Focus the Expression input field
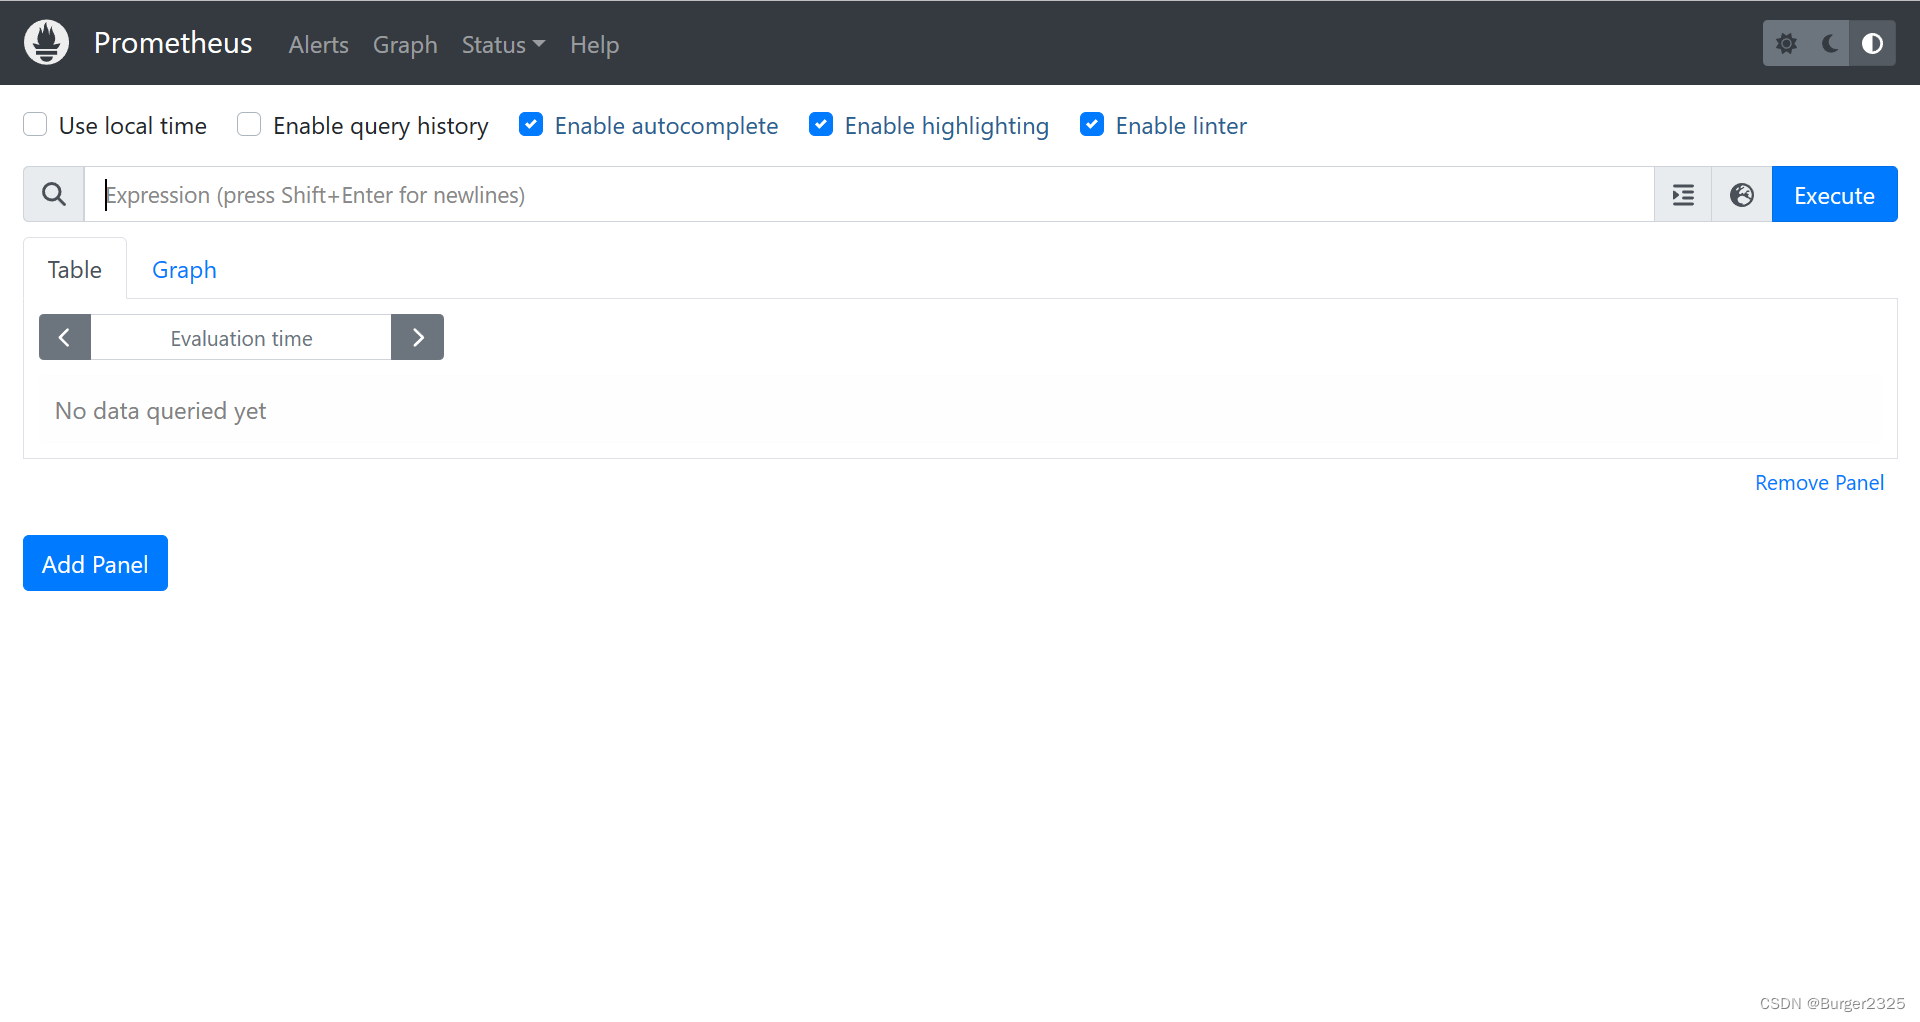The height and width of the screenshot is (1022, 1920). coord(869,195)
